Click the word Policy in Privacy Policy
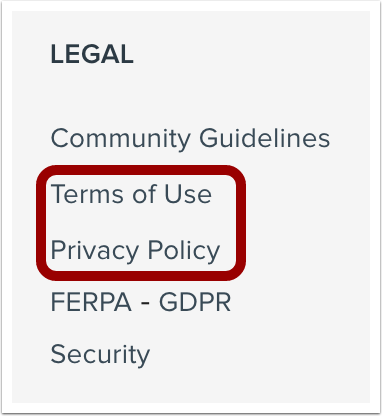 coord(184,251)
